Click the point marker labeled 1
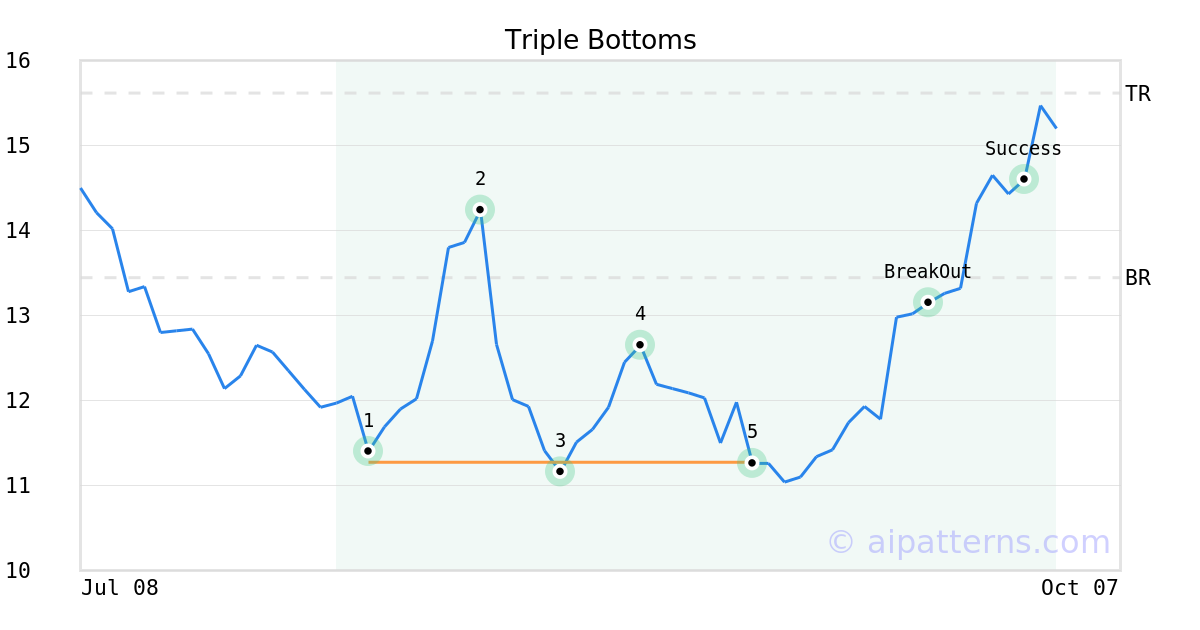The image size is (1200, 630). click(368, 451)
